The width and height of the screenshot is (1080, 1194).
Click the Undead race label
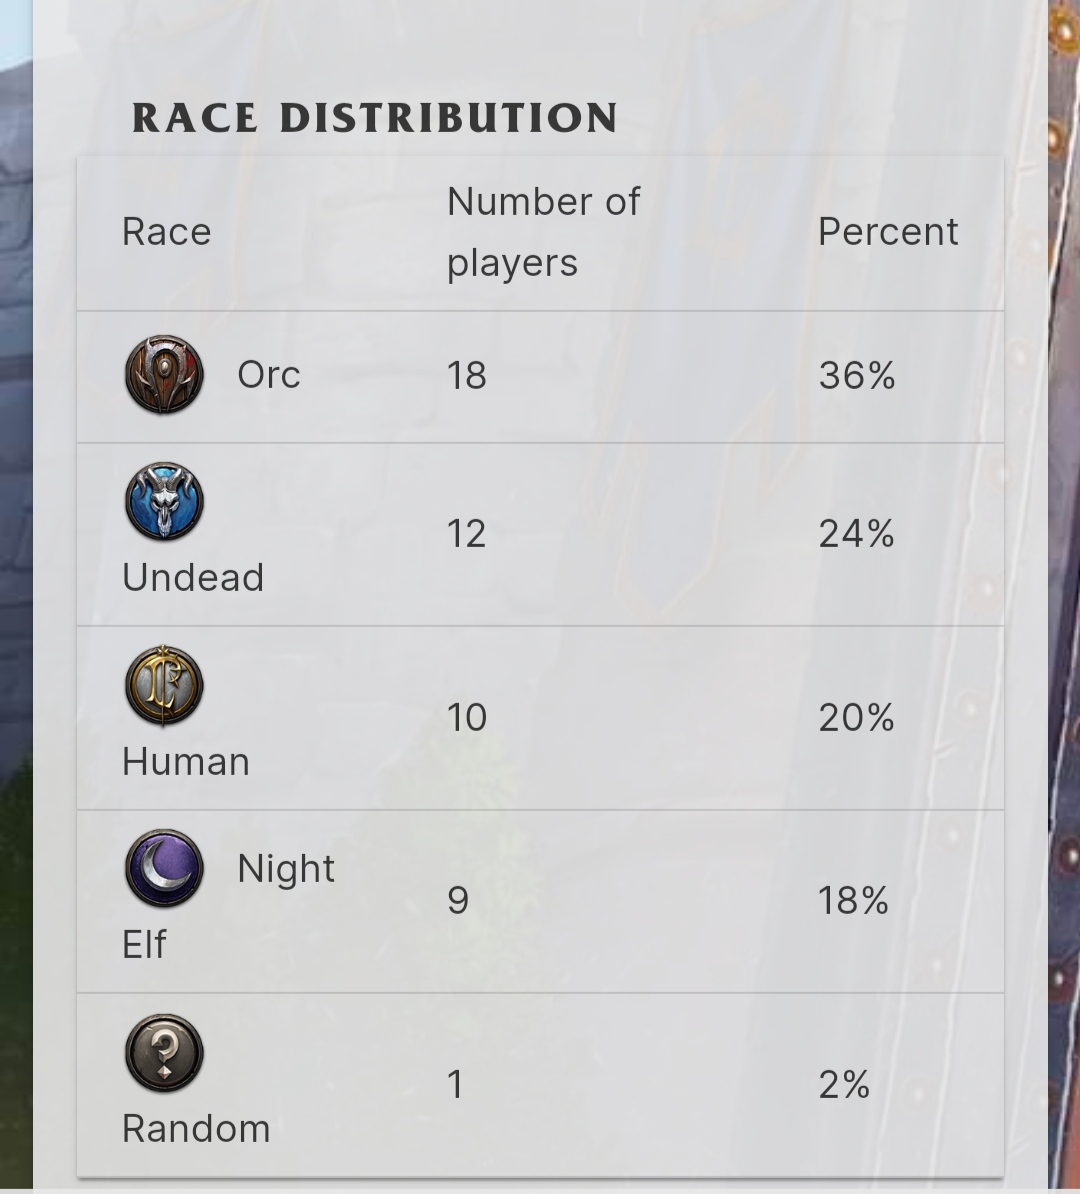coord(193,577)
